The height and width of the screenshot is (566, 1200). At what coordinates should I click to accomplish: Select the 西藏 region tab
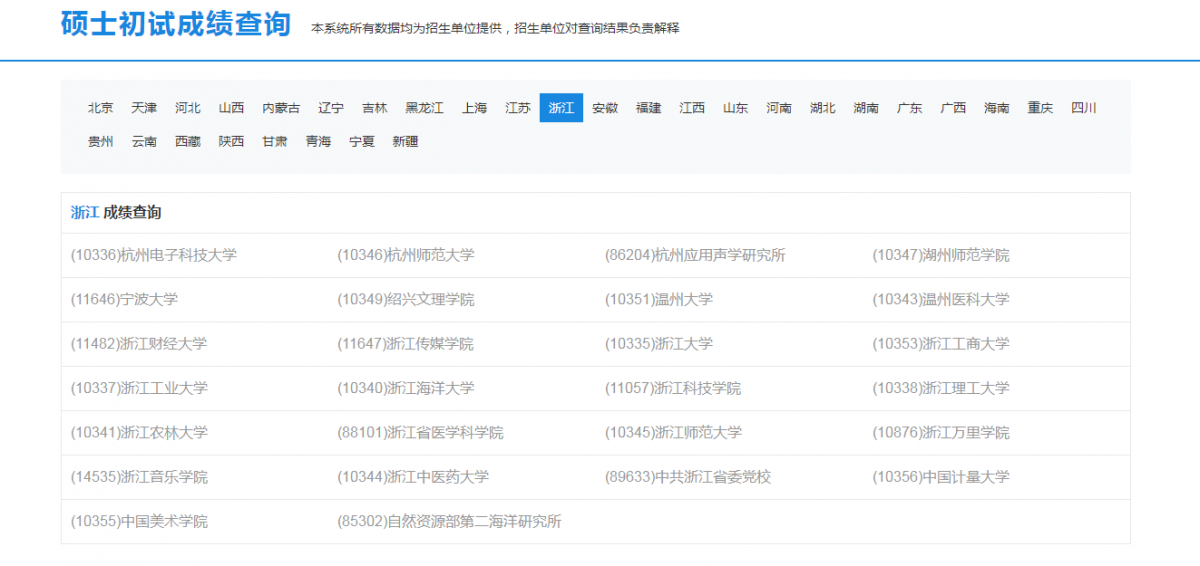click(x=188, y=142)
